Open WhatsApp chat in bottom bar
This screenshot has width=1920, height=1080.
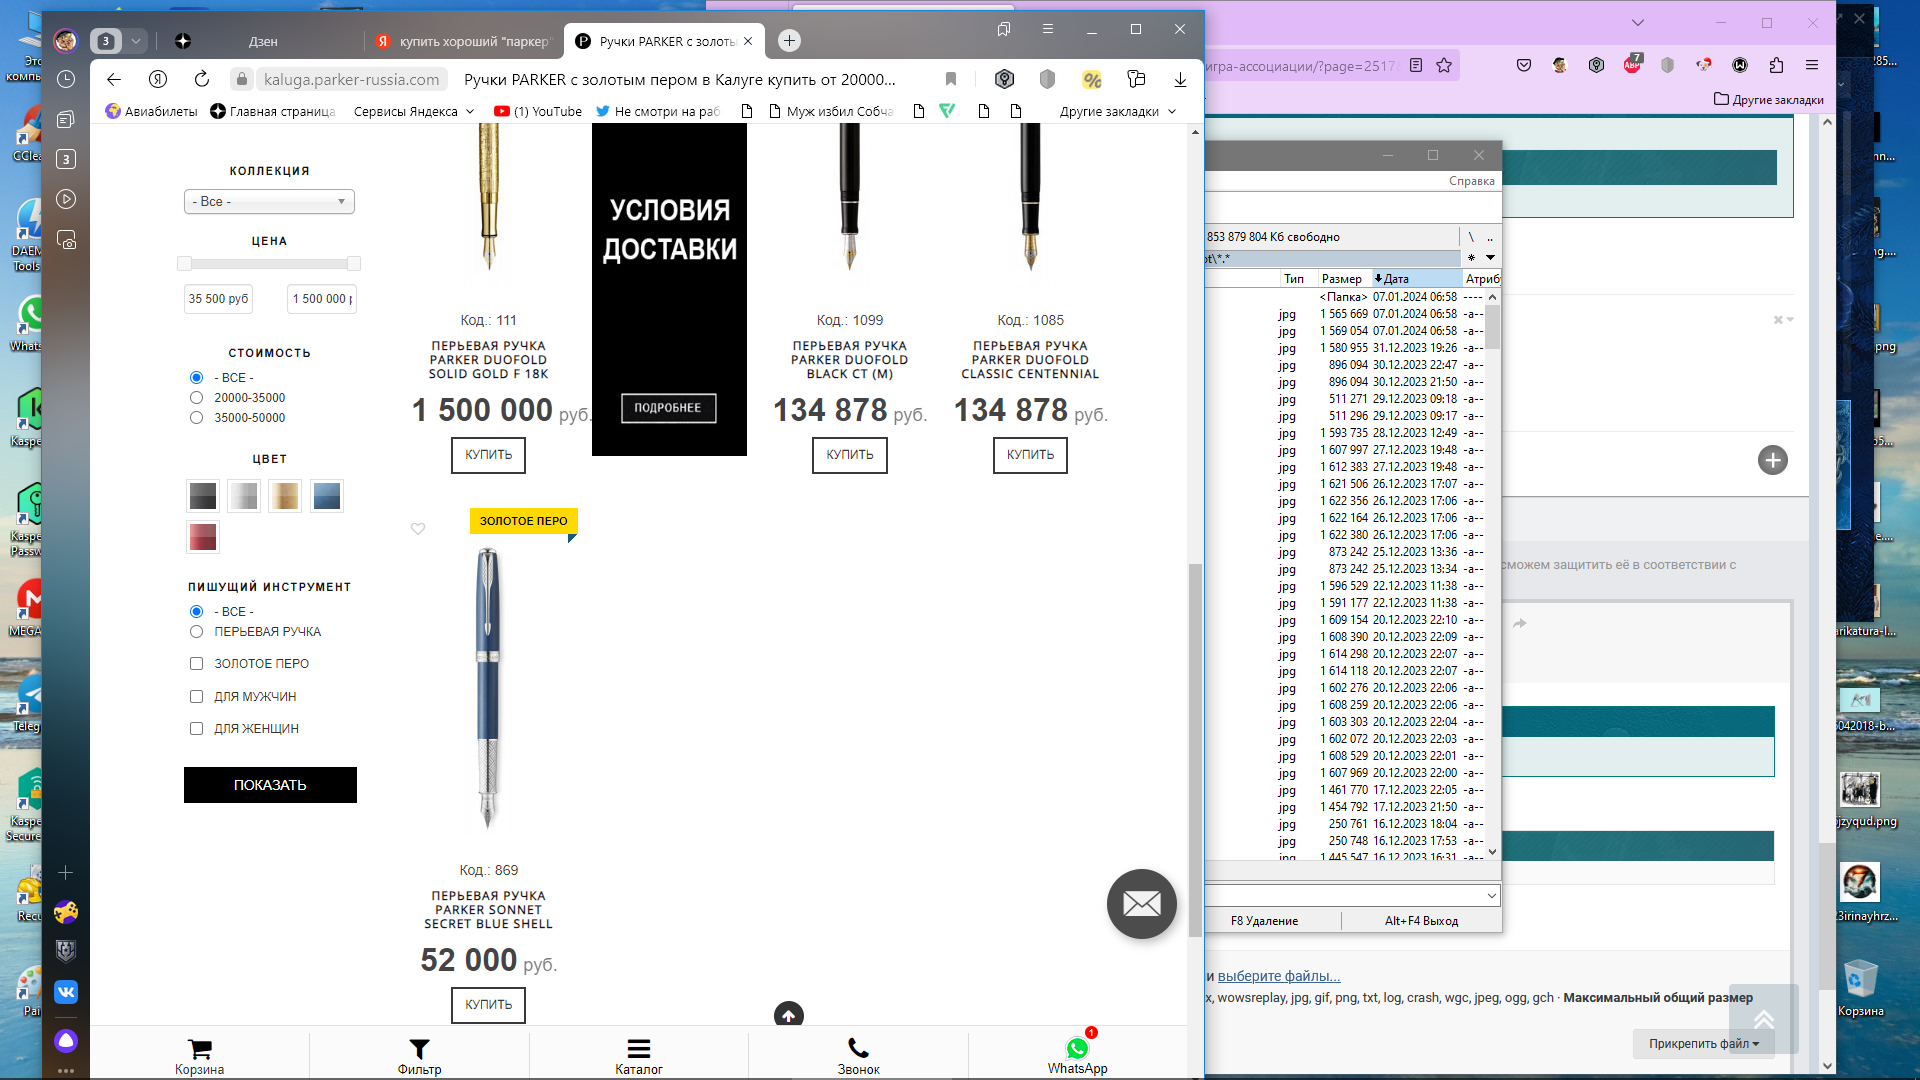(x=1078, y=1055)
